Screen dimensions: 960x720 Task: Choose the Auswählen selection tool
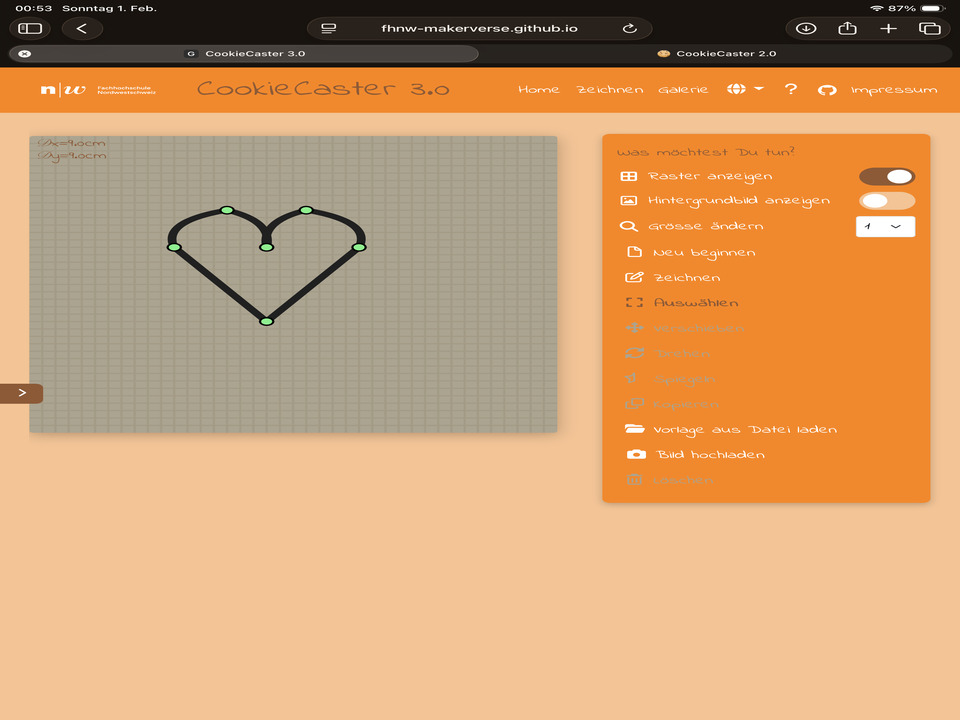coord(682,302)
